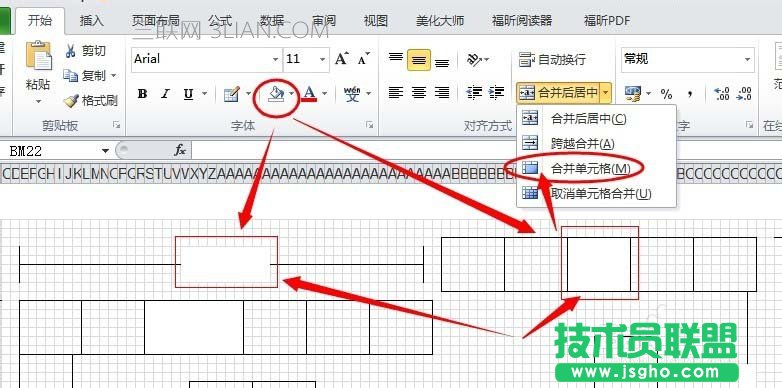Toggle middle vertical alignment
This screenshot has height=388, width=782.
(x=419, y=60)
